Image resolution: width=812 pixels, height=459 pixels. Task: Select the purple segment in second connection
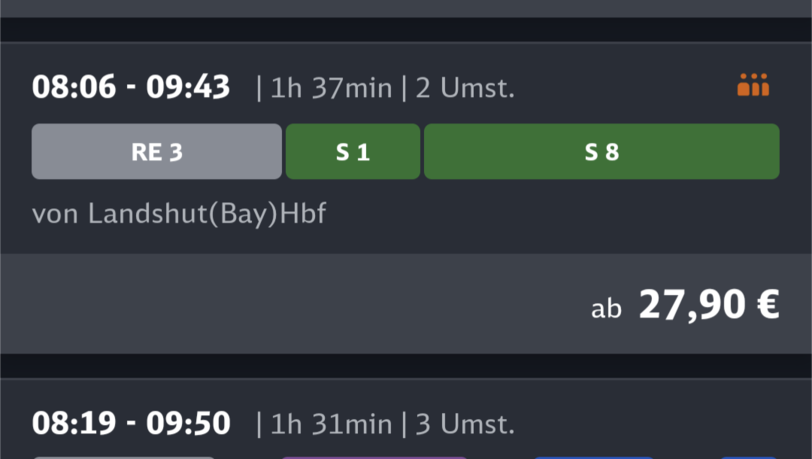pyautogui.click(x=373, y=456)
